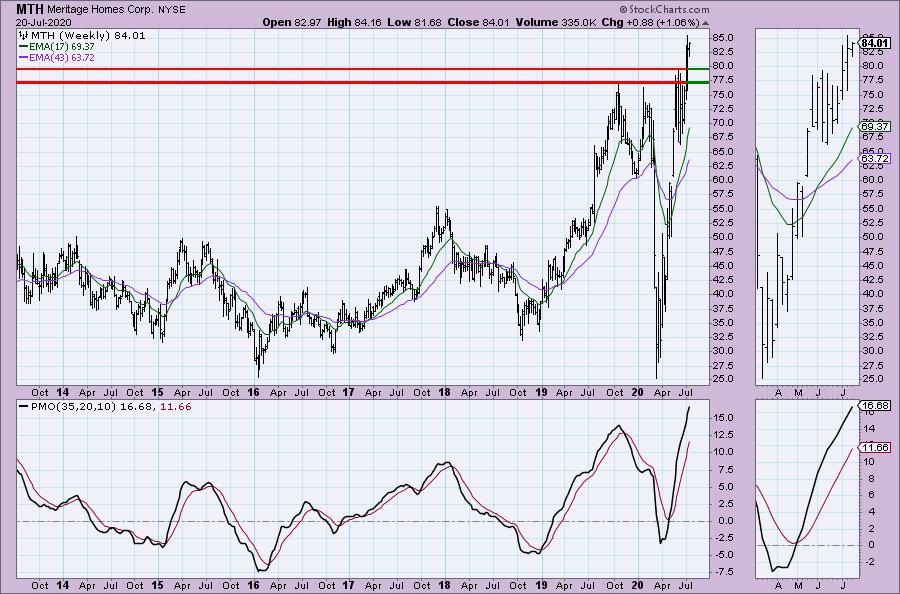Viewport: 900px width, 594px height.
Task: Click the boxed 11.66 PMO signal tag
Action: click(x=875, y=448)
